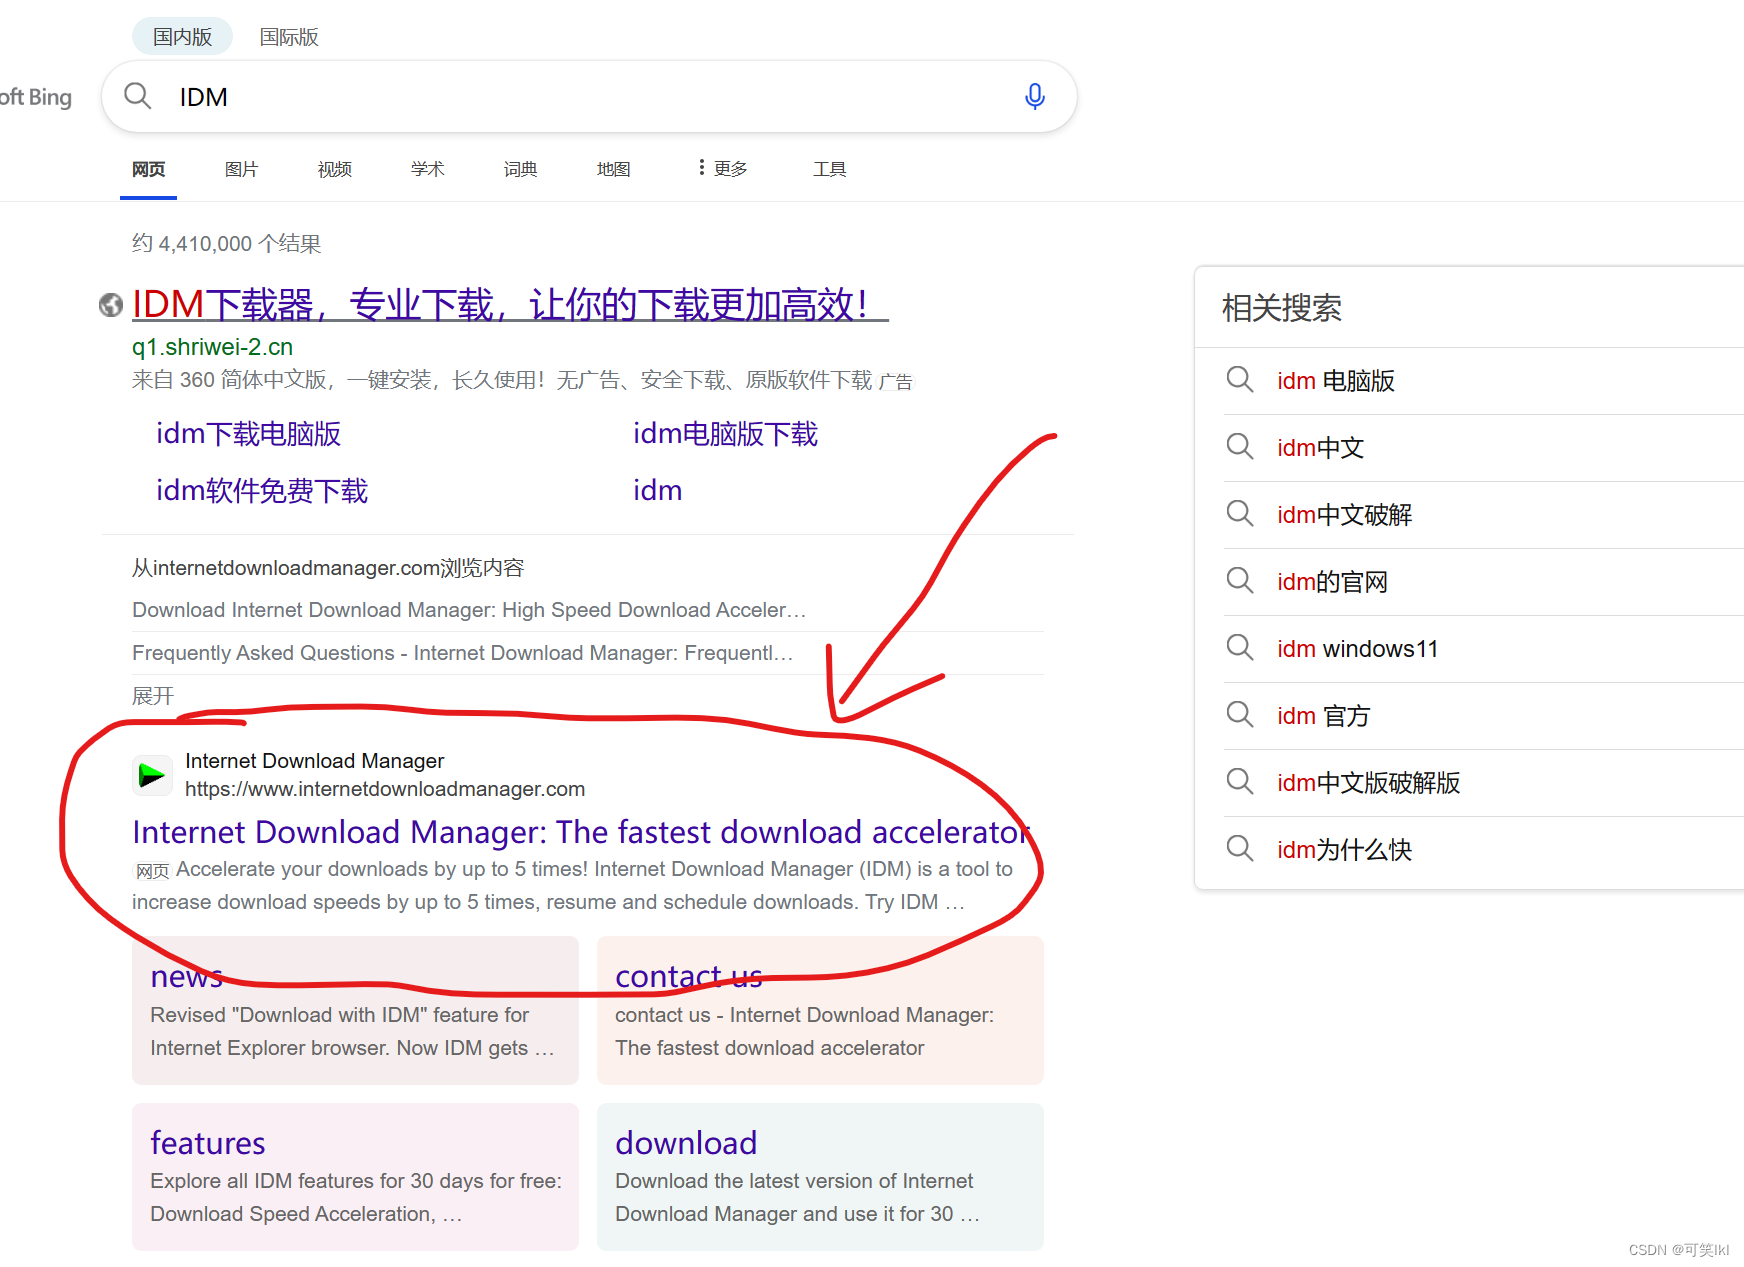This screenshot has width=1744, height=1267.
Task: Click search icon beside idm中文
Action: coord(1240,447)
